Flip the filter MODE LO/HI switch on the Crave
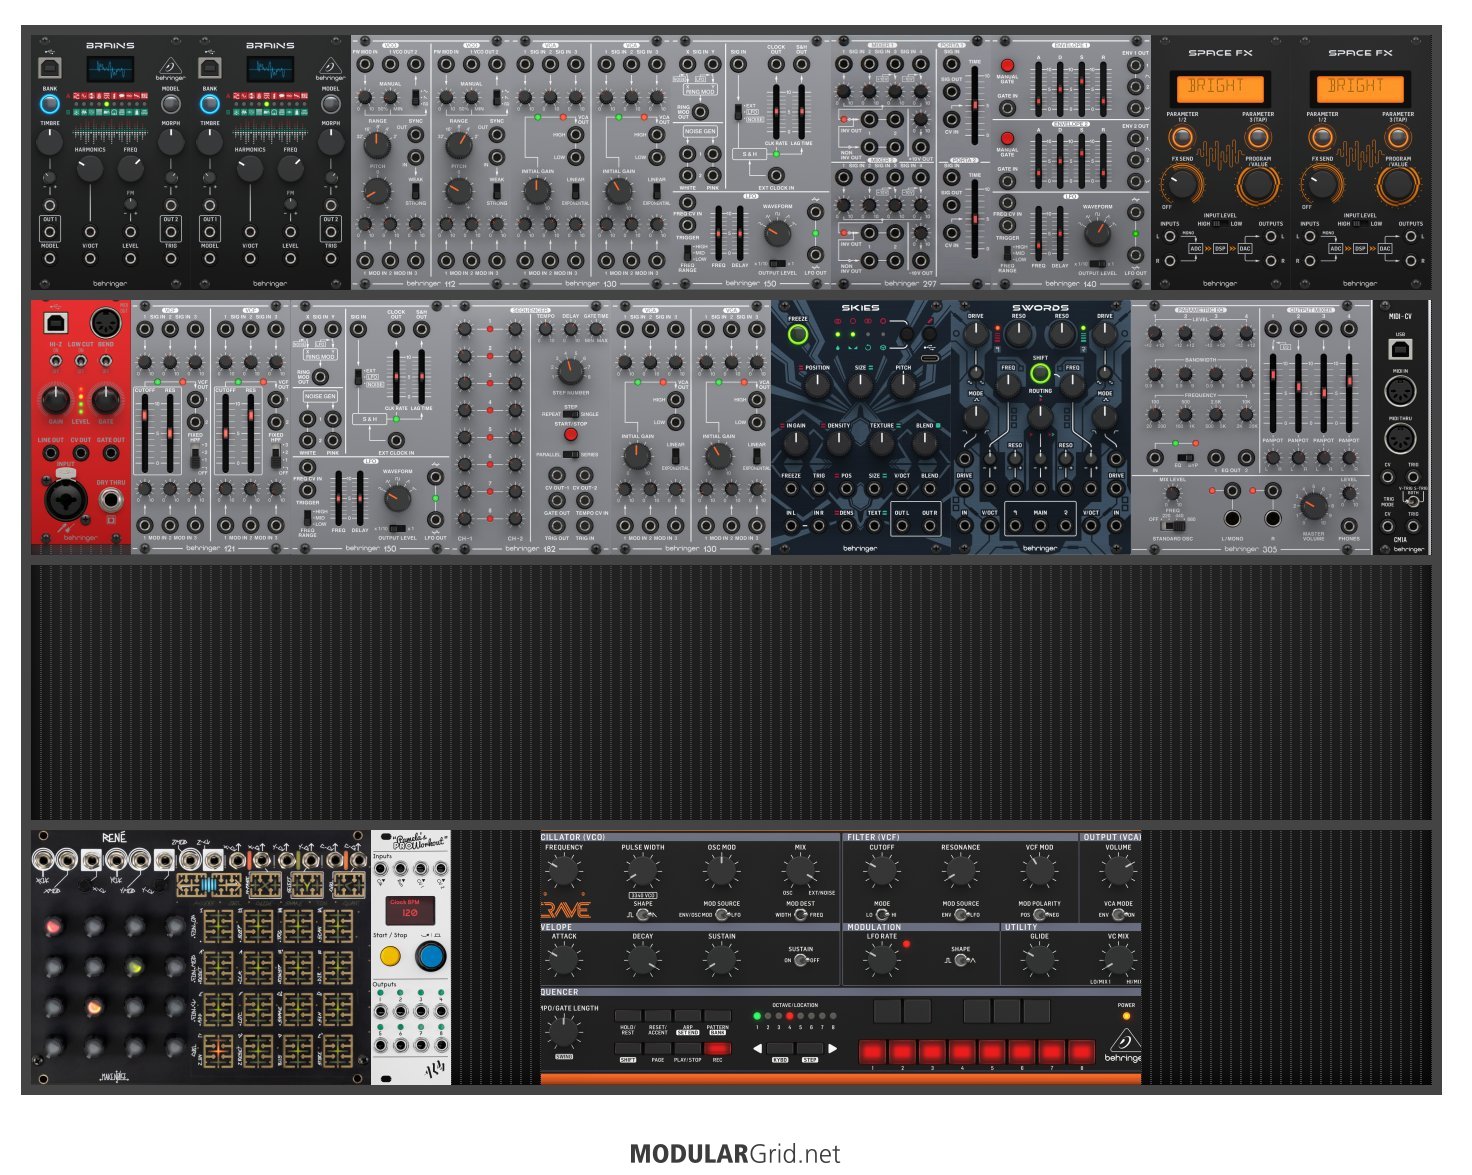This screenshot has width=1472, height=1175. pos(882,914)
